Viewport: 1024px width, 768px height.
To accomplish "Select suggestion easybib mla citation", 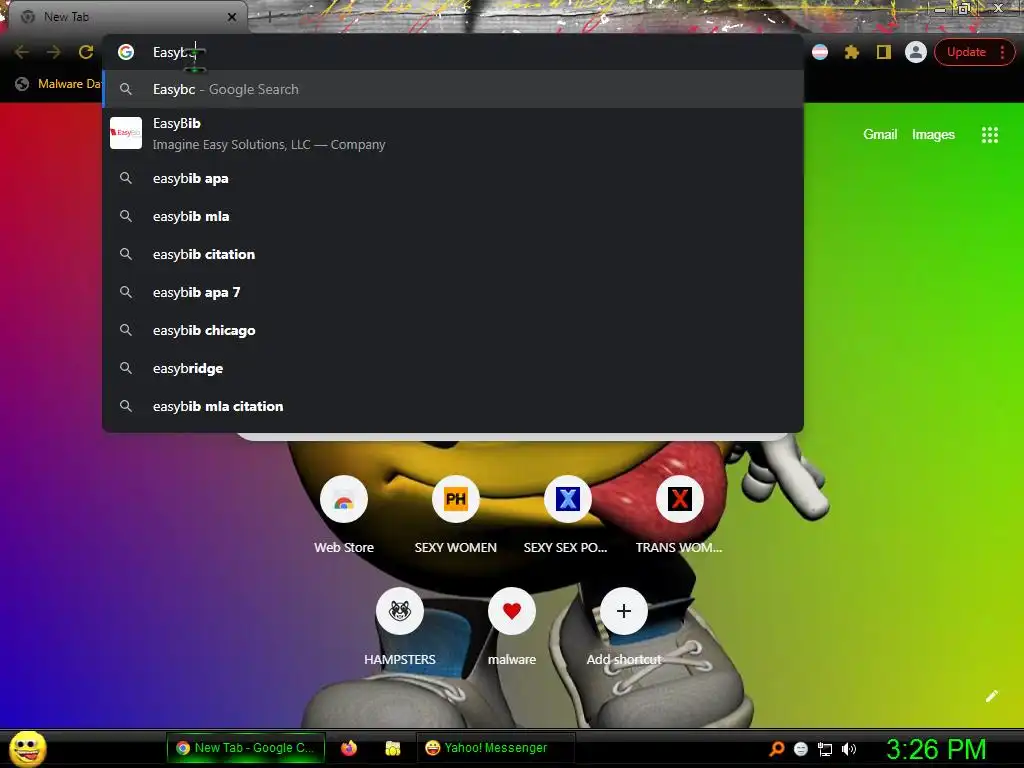I will (x=453, y=406).
